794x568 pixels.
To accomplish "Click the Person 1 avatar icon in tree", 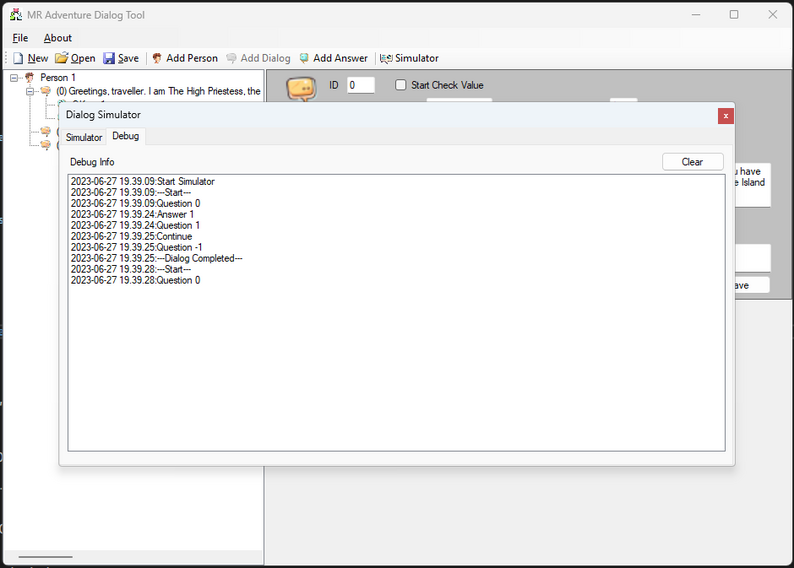I will 30,77.
